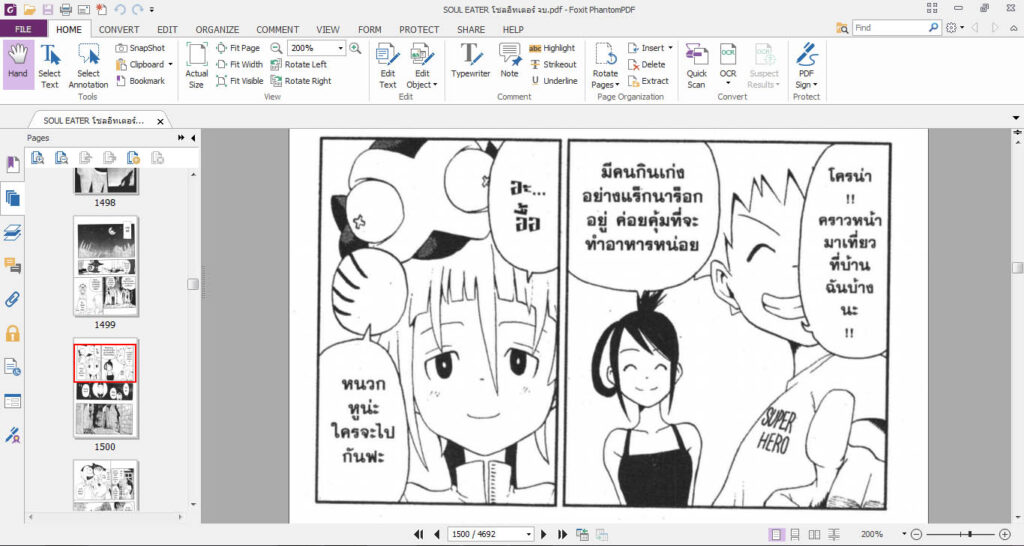Switch to the COMMENT tab
Screen dimensions: 1024x546
coord(278,29)
